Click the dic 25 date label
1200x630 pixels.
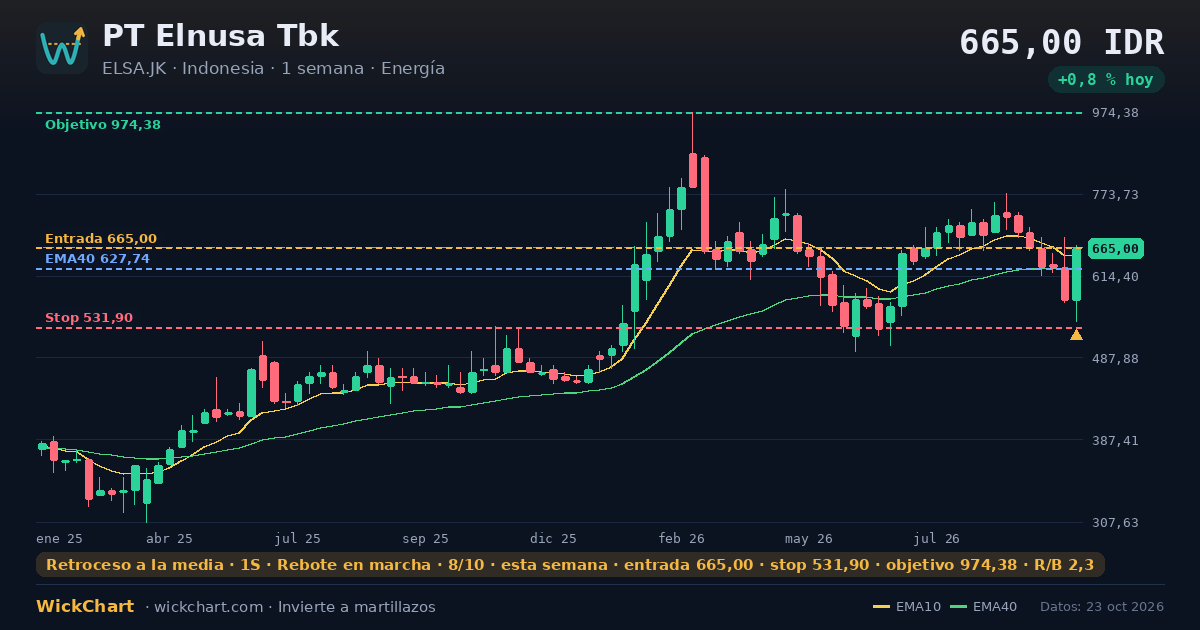tap(554, 539)
